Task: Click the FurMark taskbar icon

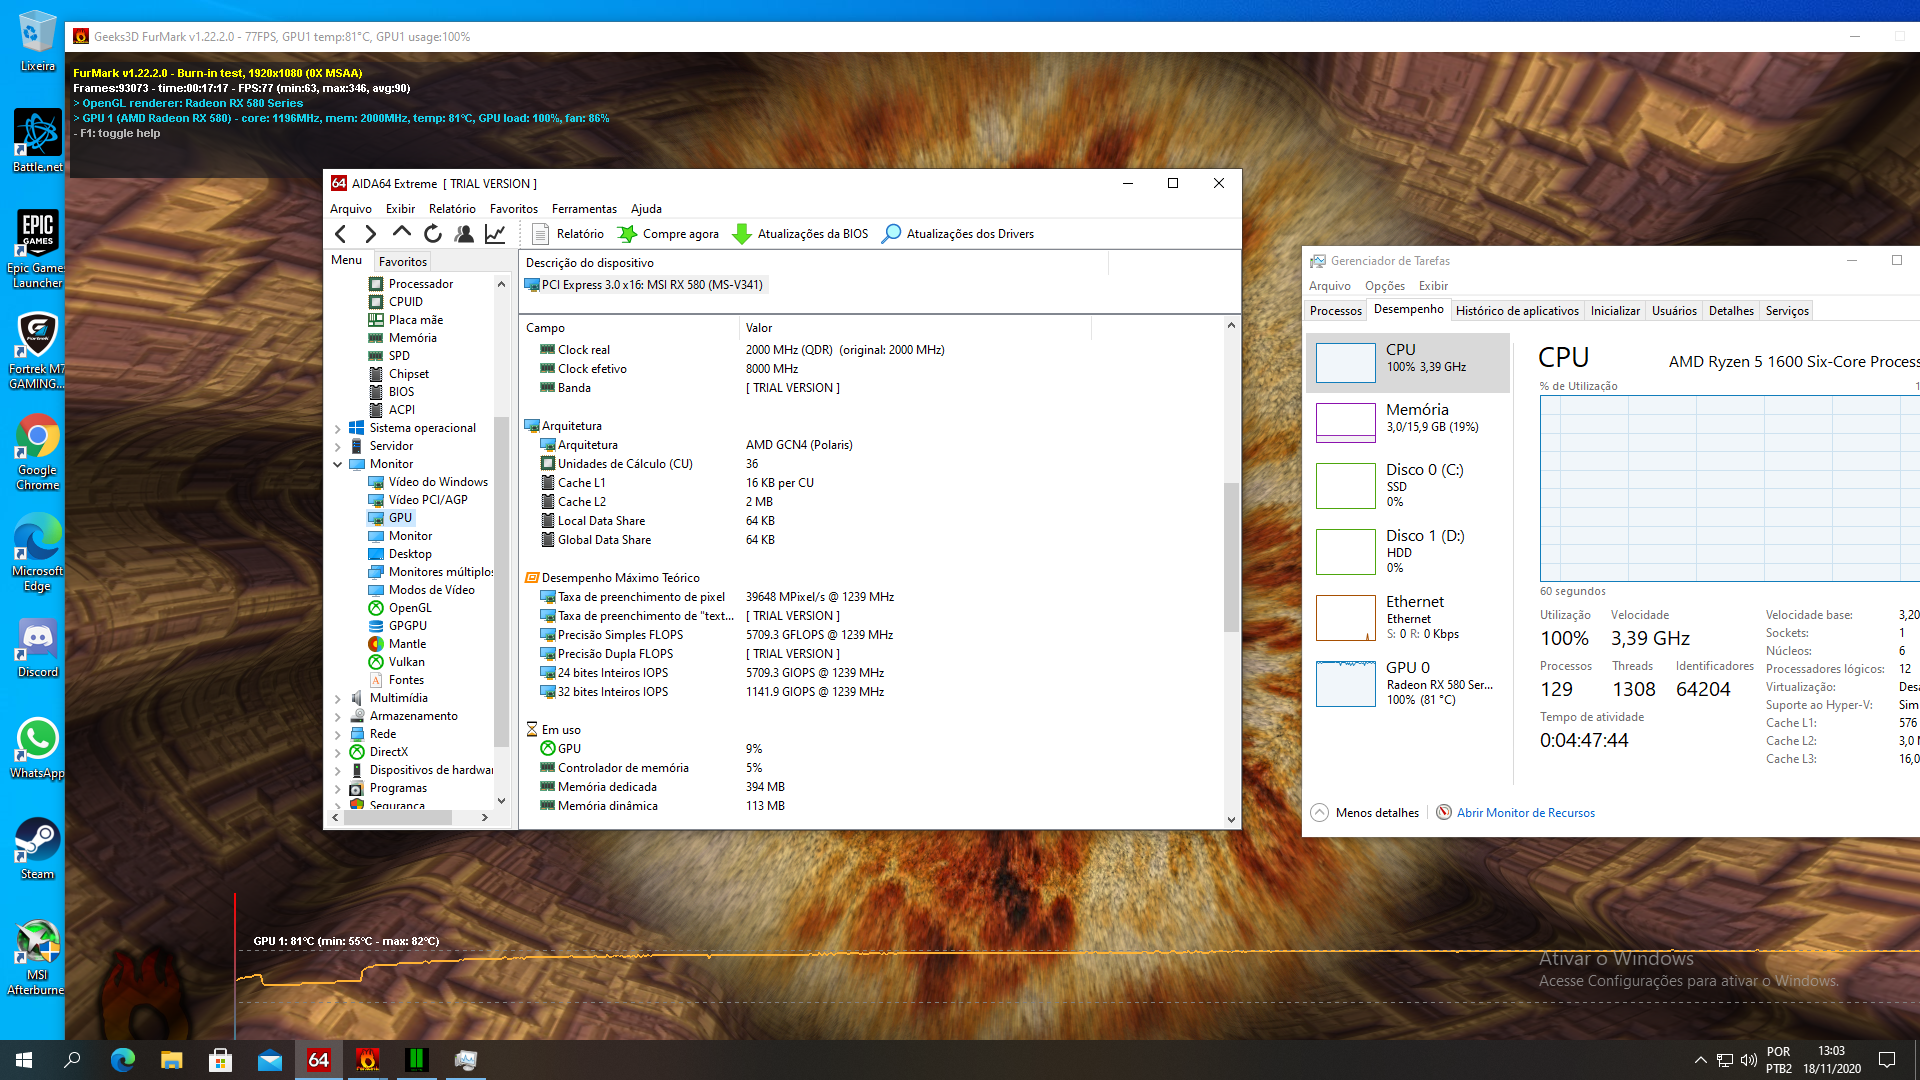Action: click(368, 1060)
